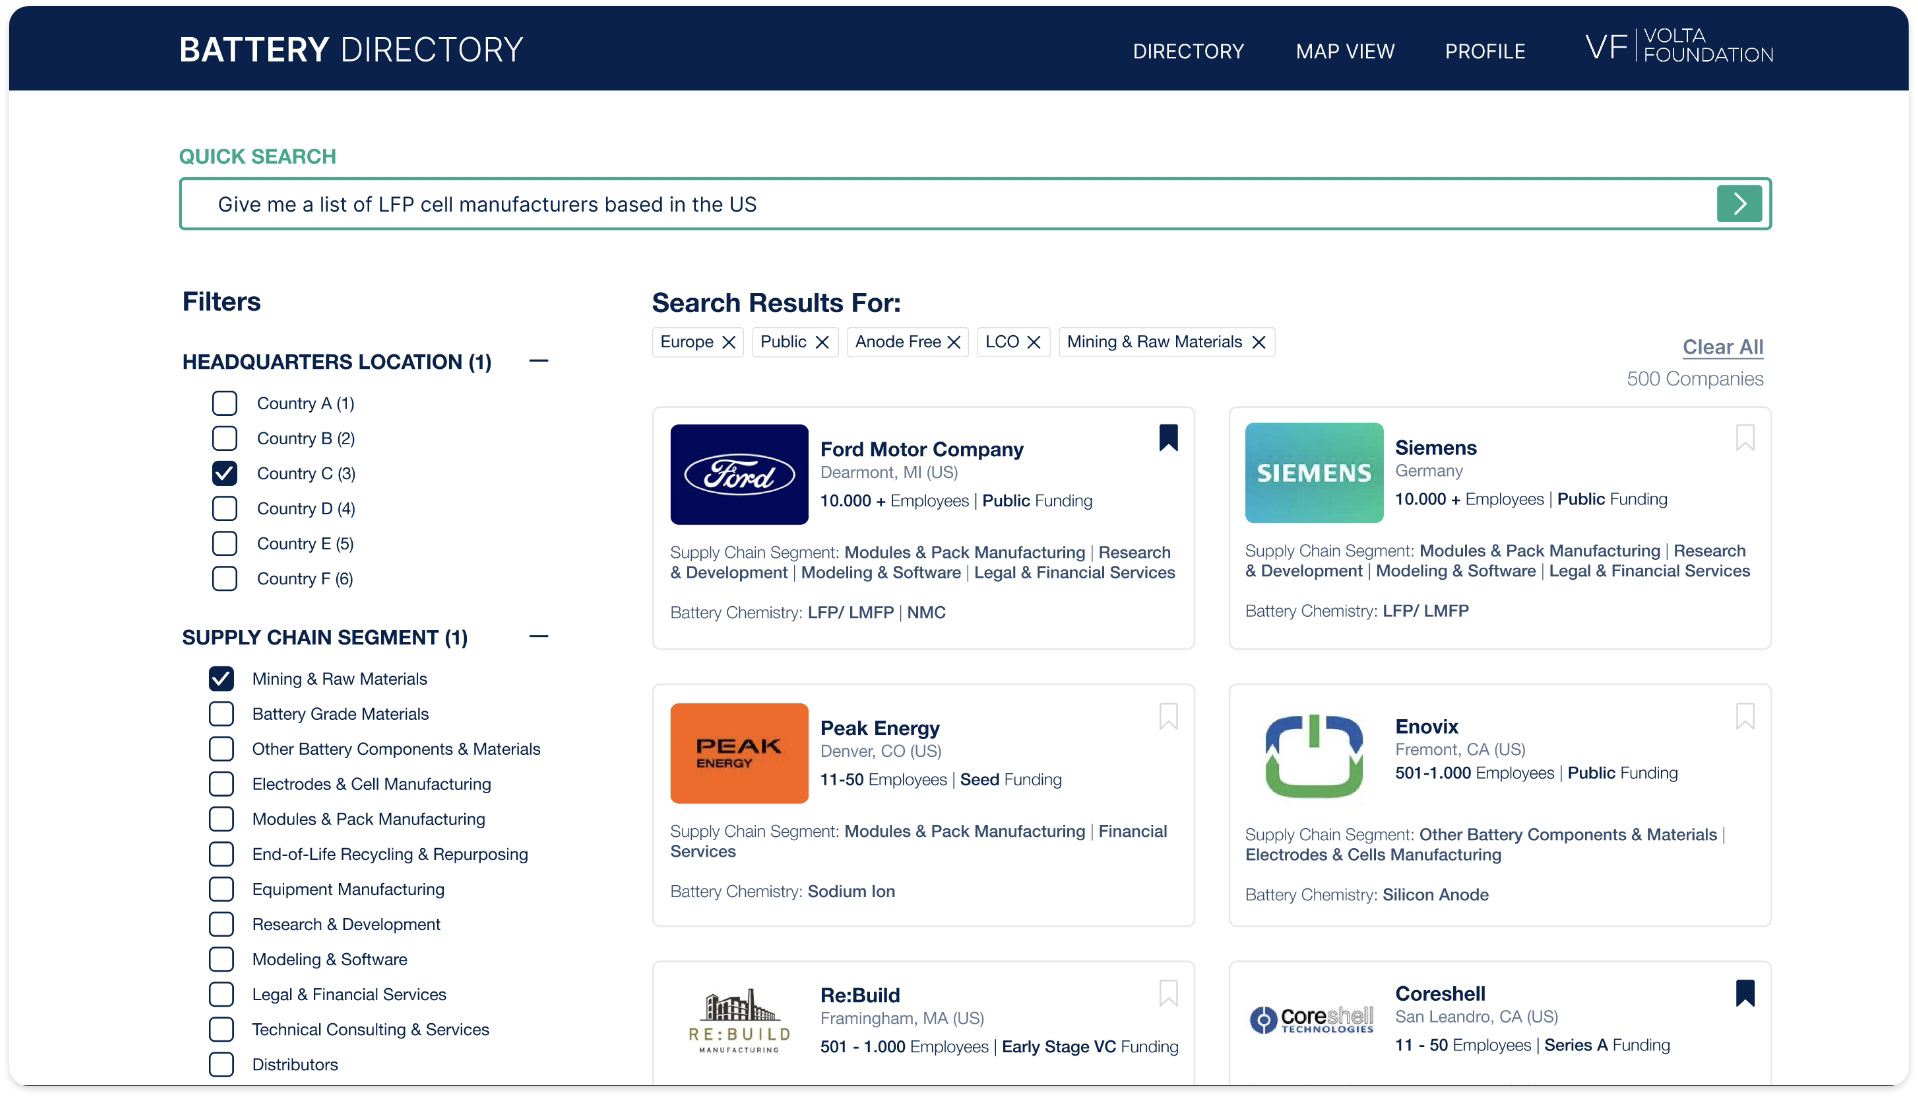Click 'Silicon Anode' battery chemistry text
The width and height of the screenshot is (1918, 1098).
pos(1435,895)
